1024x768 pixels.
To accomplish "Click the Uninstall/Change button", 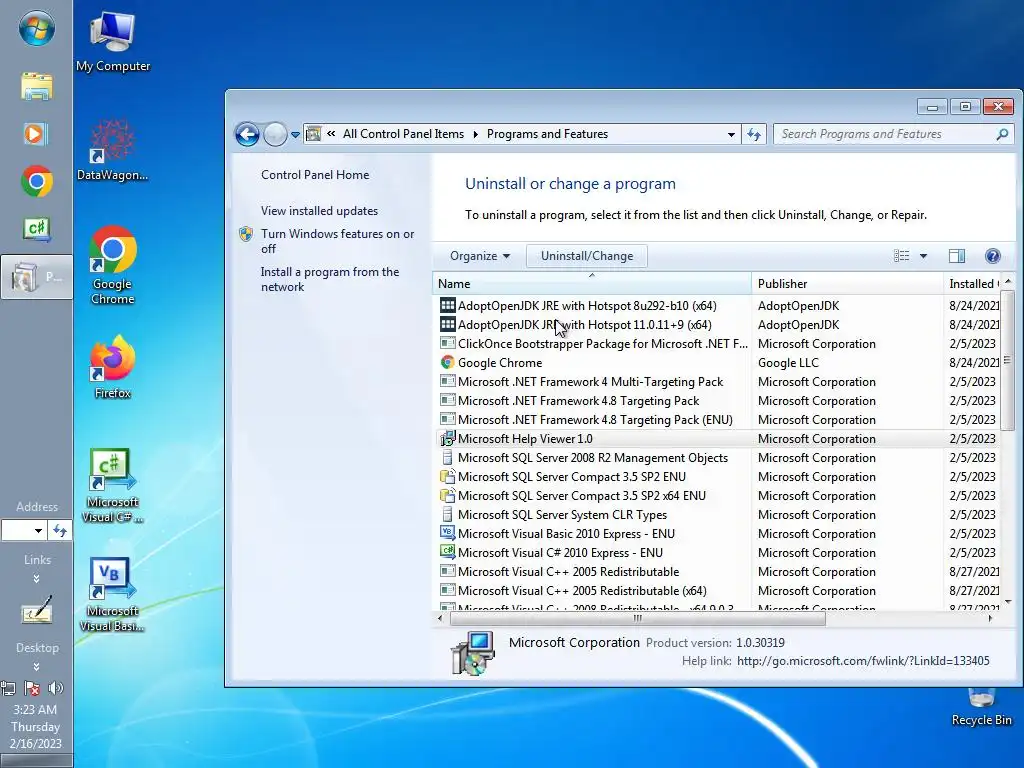I will click(586, 256).
